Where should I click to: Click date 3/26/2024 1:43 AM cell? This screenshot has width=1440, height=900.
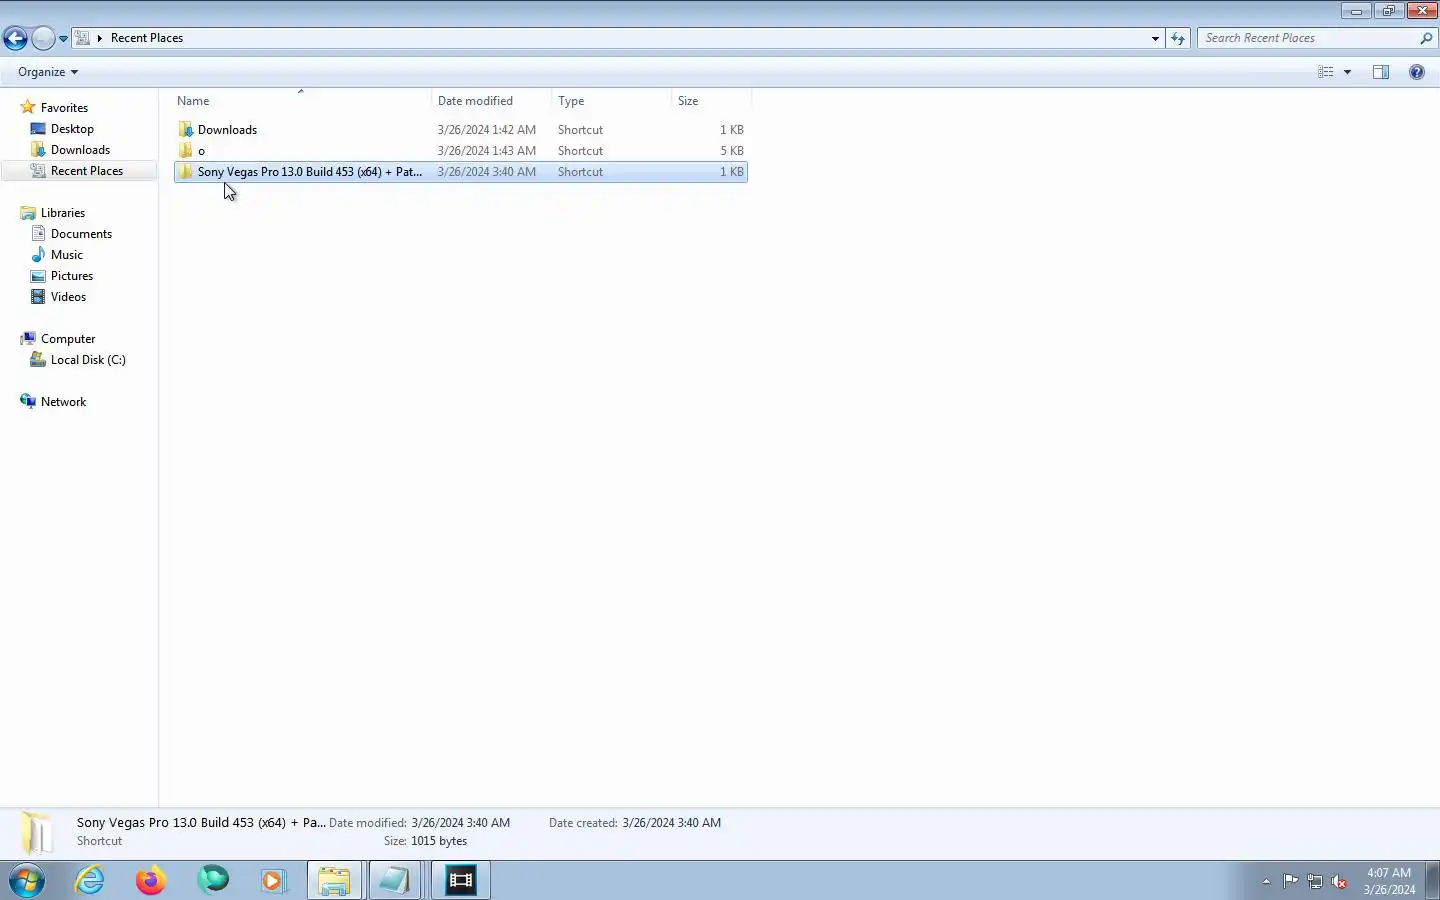[x=487, y=151]
